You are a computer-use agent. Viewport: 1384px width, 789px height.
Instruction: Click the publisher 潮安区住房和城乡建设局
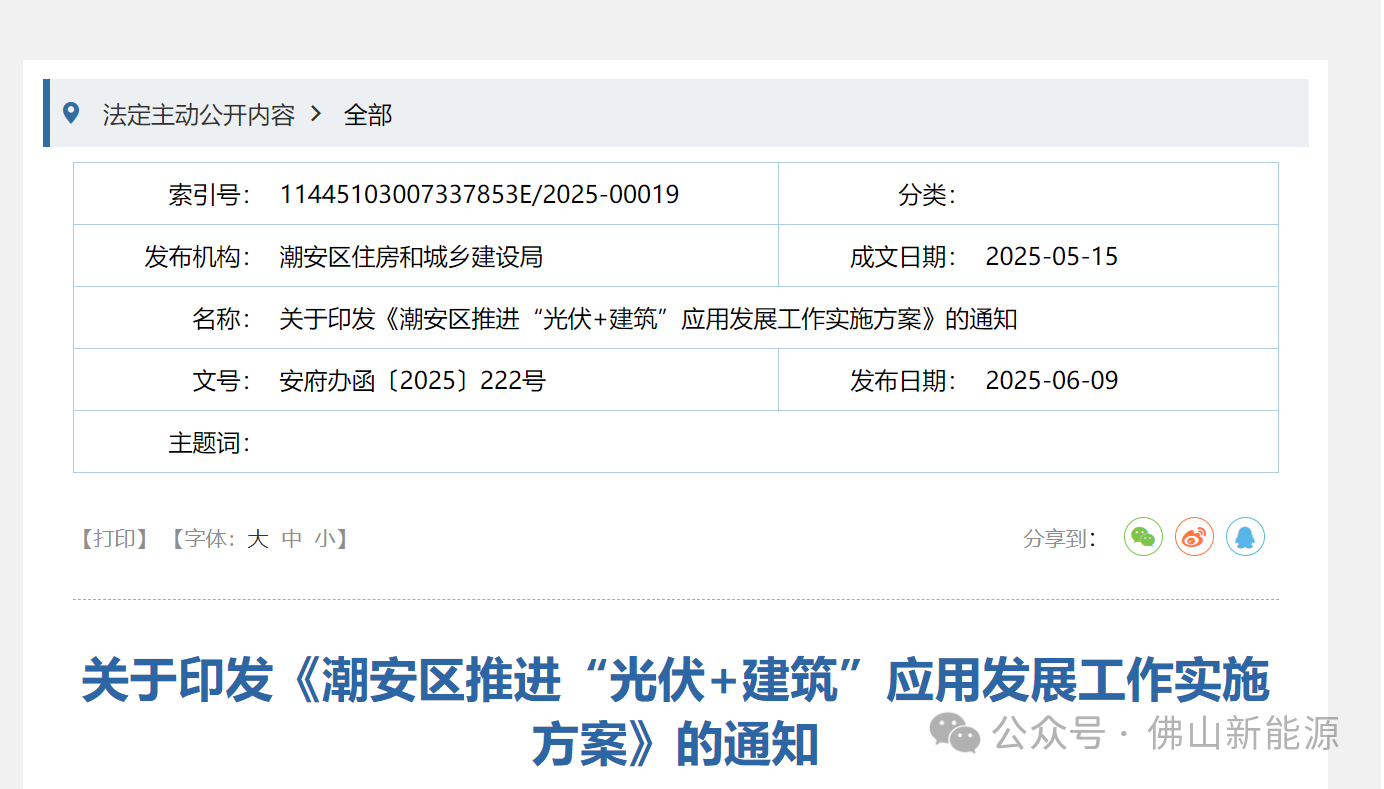(x=411, y=257)
